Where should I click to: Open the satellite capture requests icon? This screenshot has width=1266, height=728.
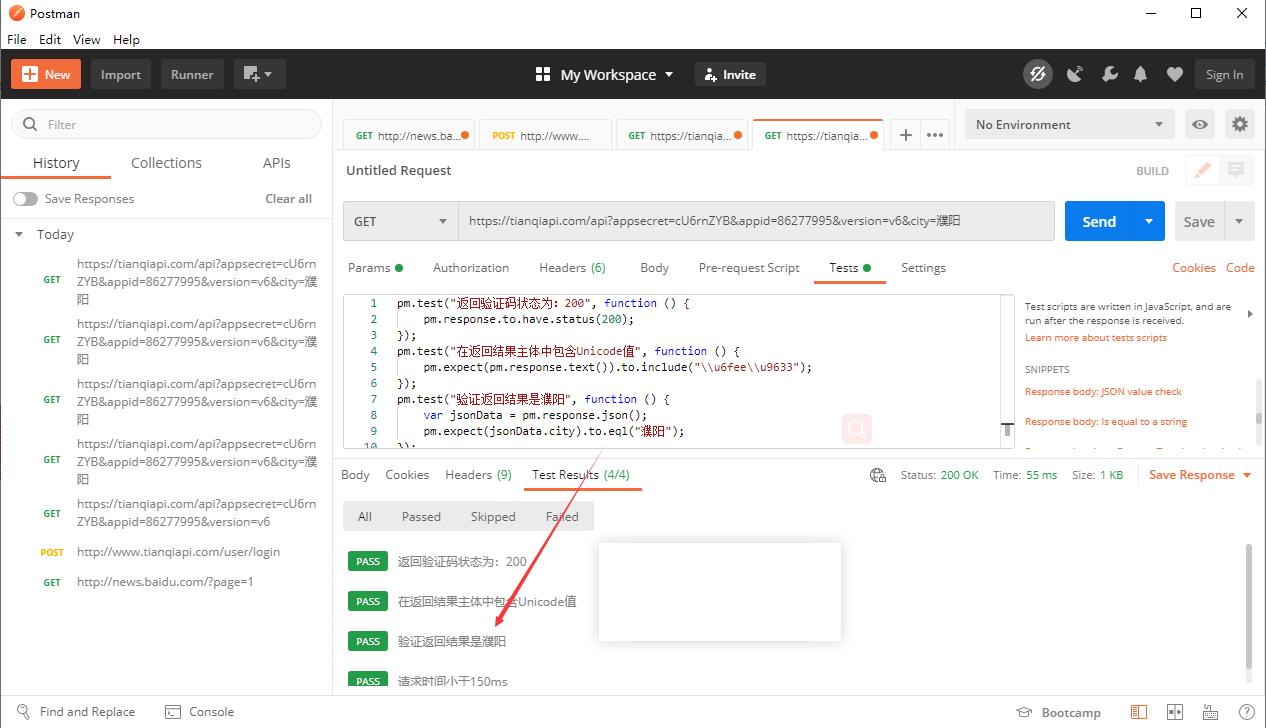(x=1075, y=74)
